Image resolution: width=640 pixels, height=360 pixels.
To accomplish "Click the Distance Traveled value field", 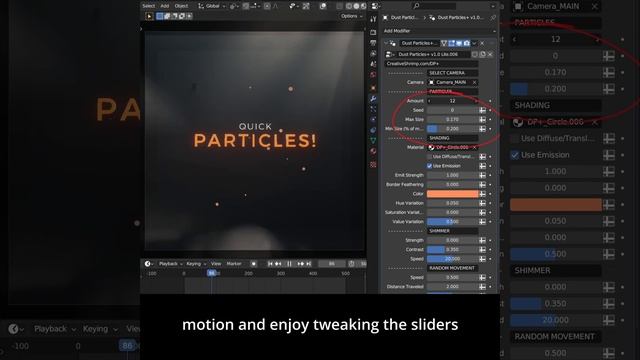I will (452, 287).
